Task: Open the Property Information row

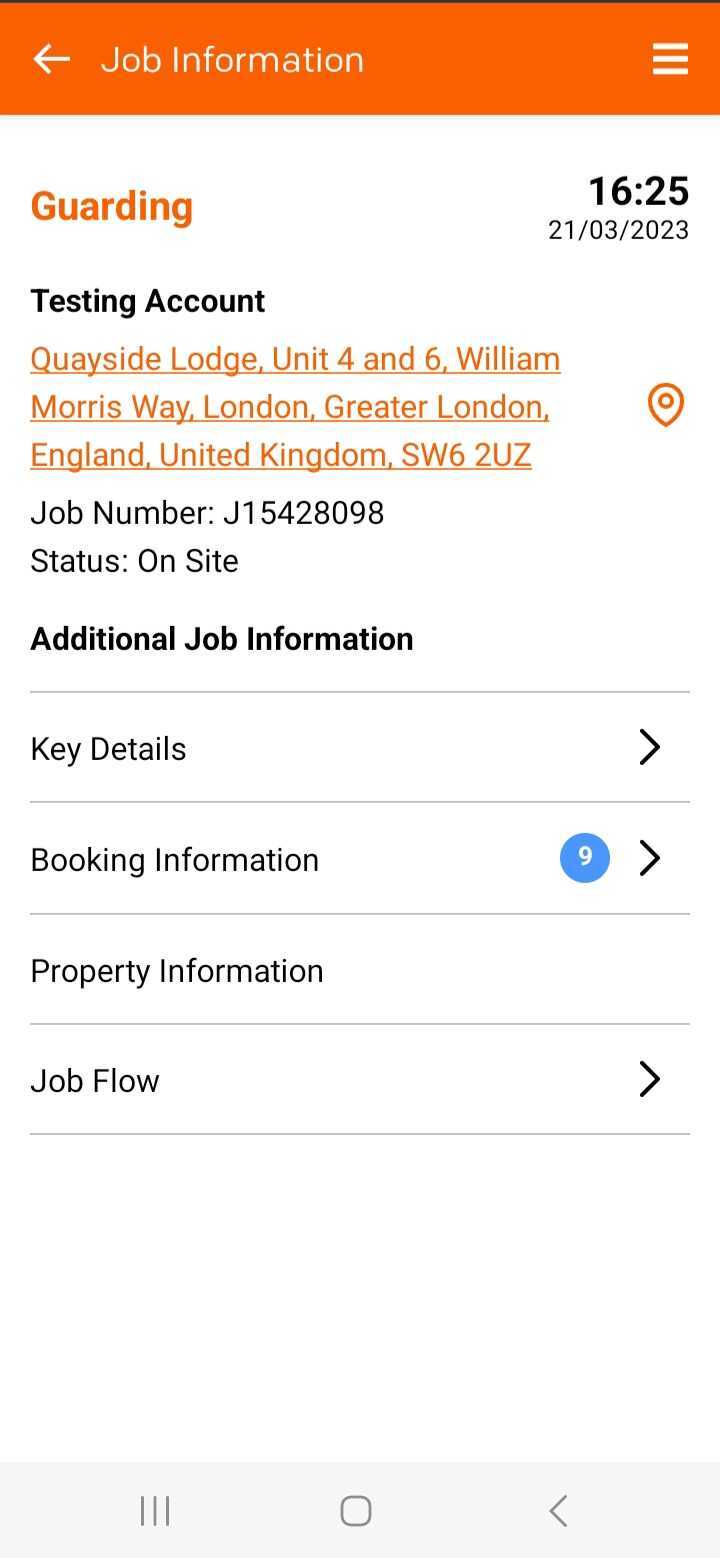Action: (360, 969)
